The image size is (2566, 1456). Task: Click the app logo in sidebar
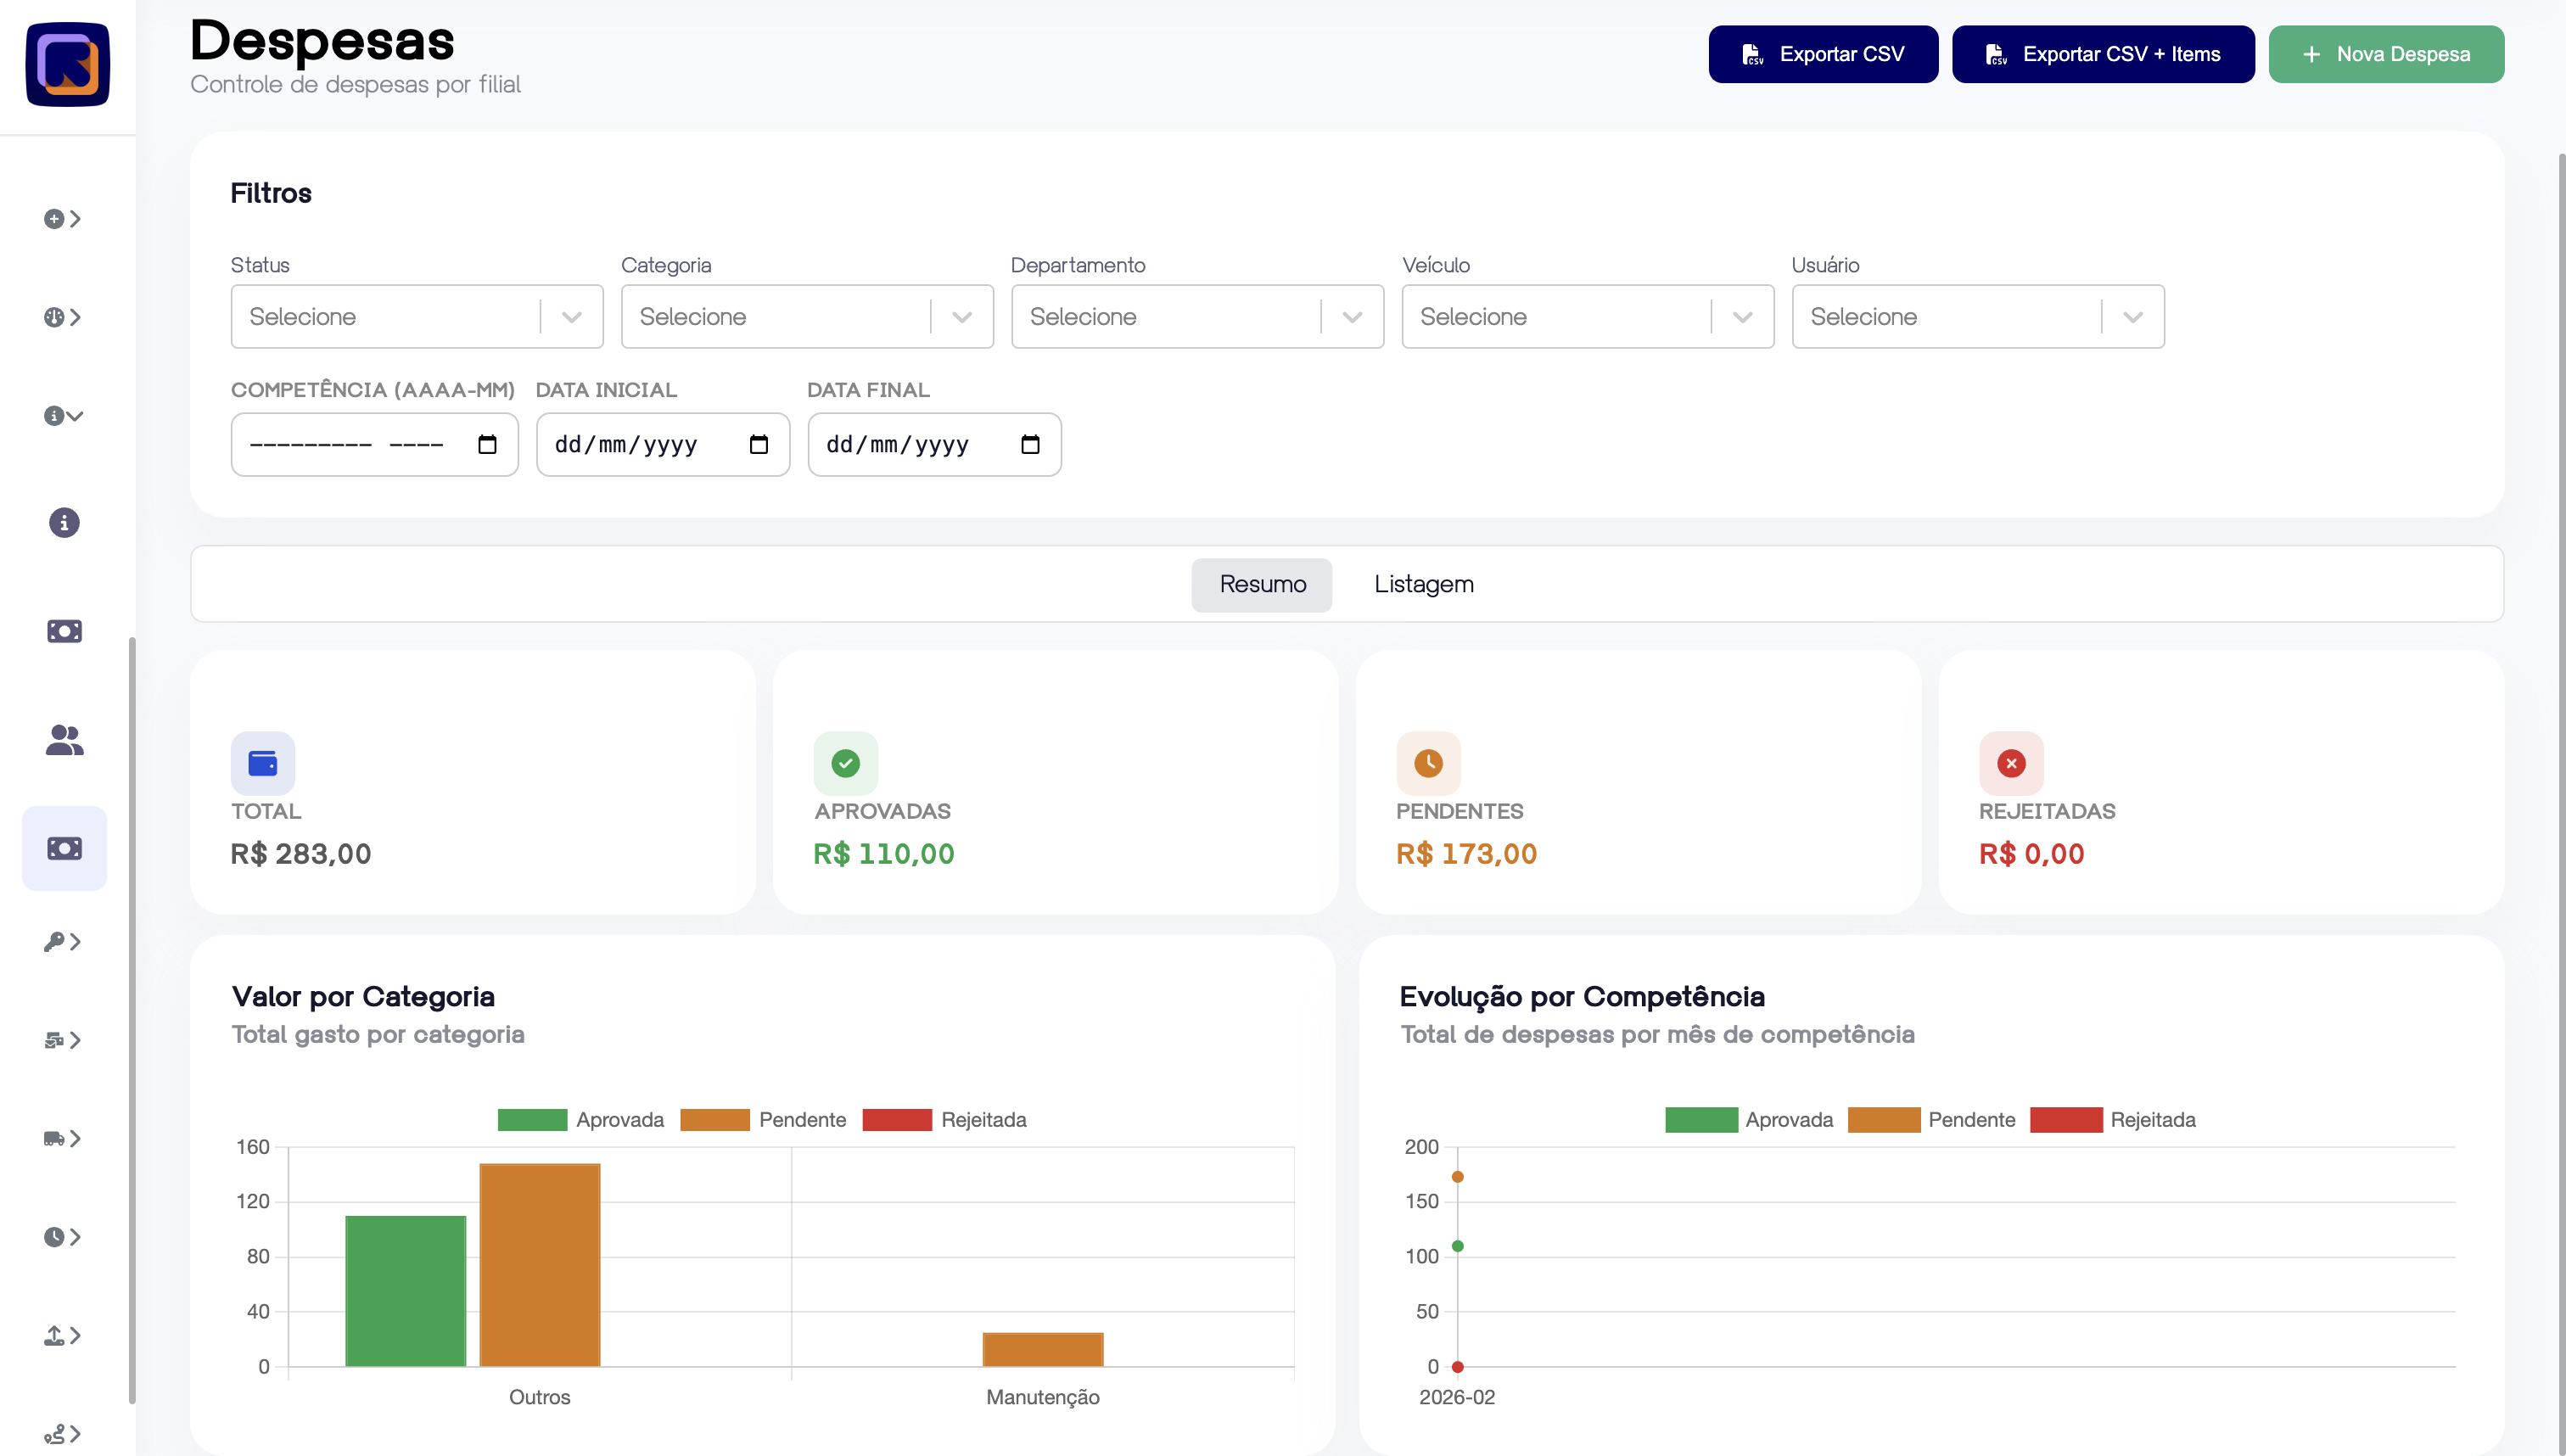(67, 65)
